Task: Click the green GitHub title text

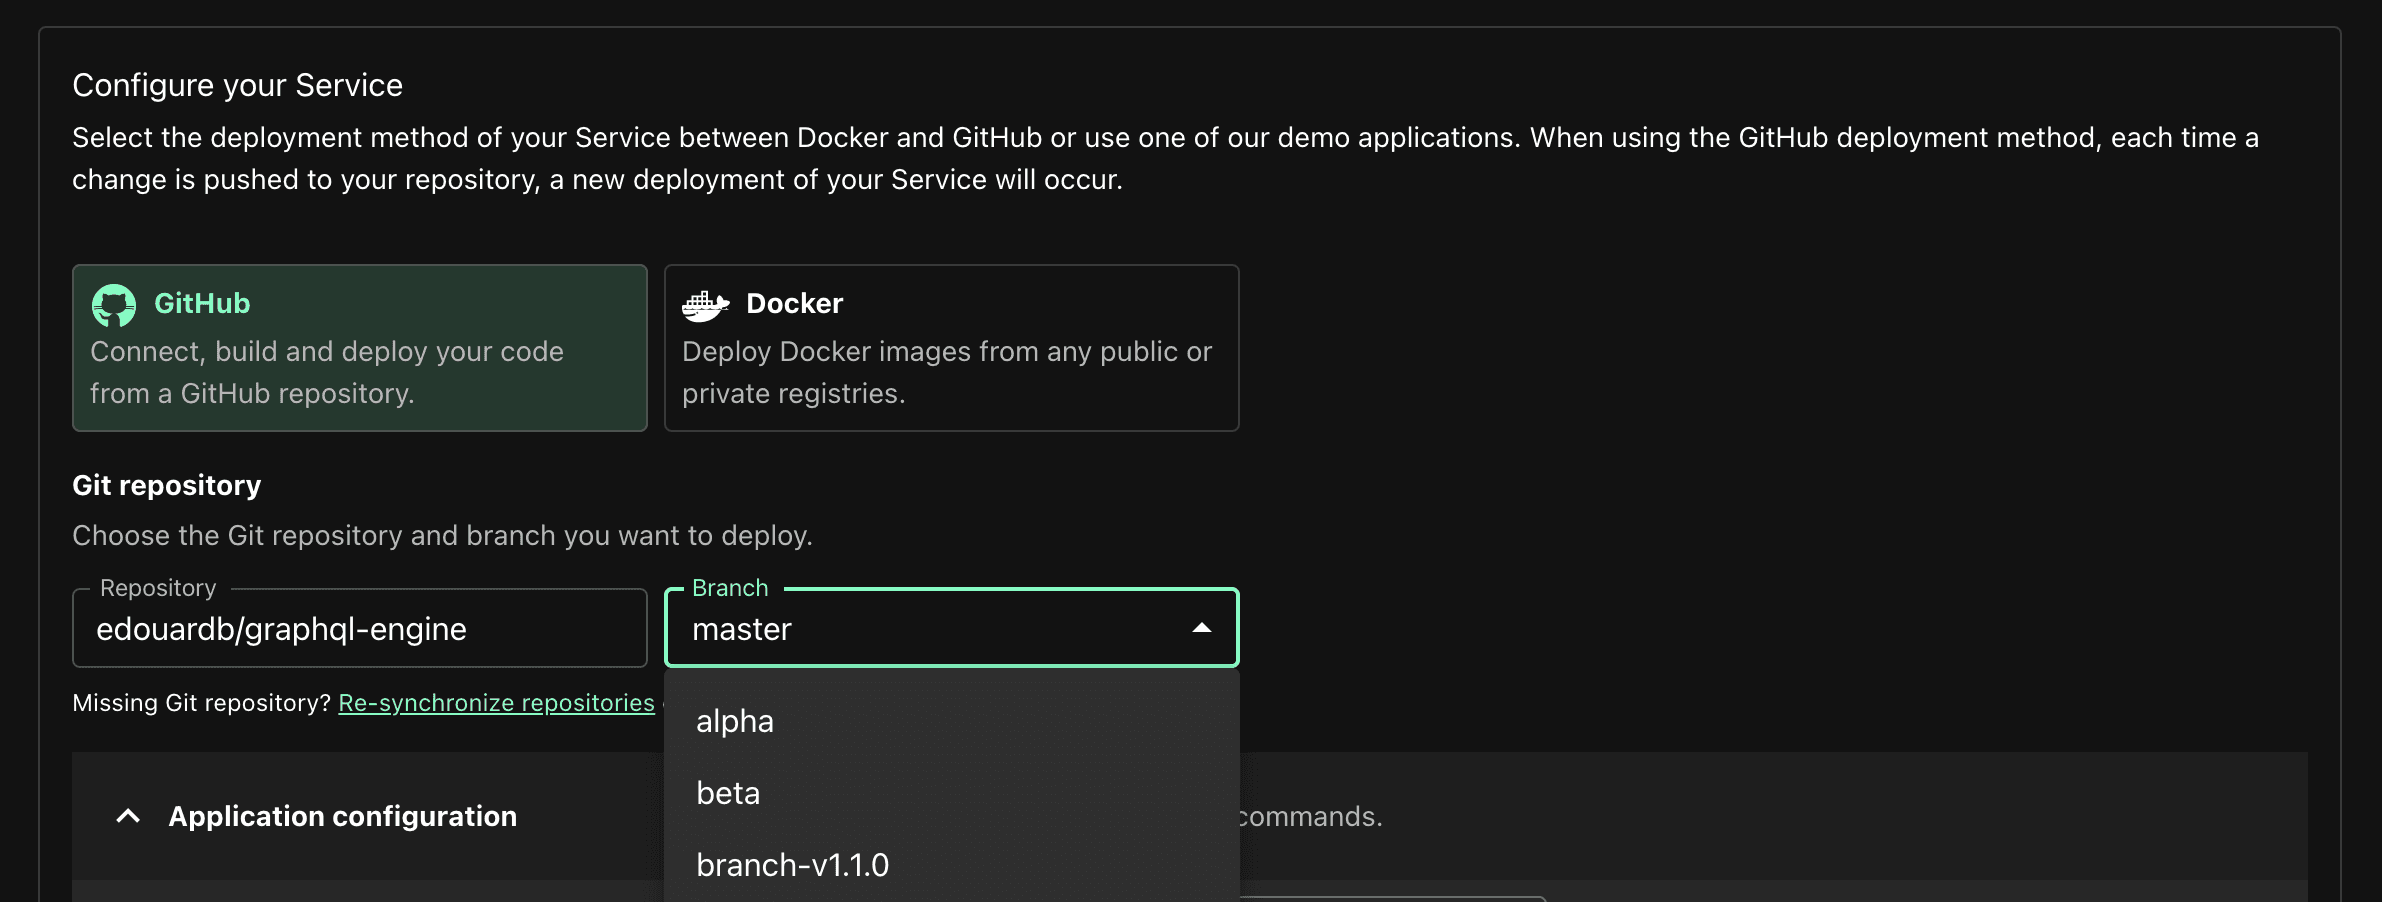Action: click(x=202, y=303)
